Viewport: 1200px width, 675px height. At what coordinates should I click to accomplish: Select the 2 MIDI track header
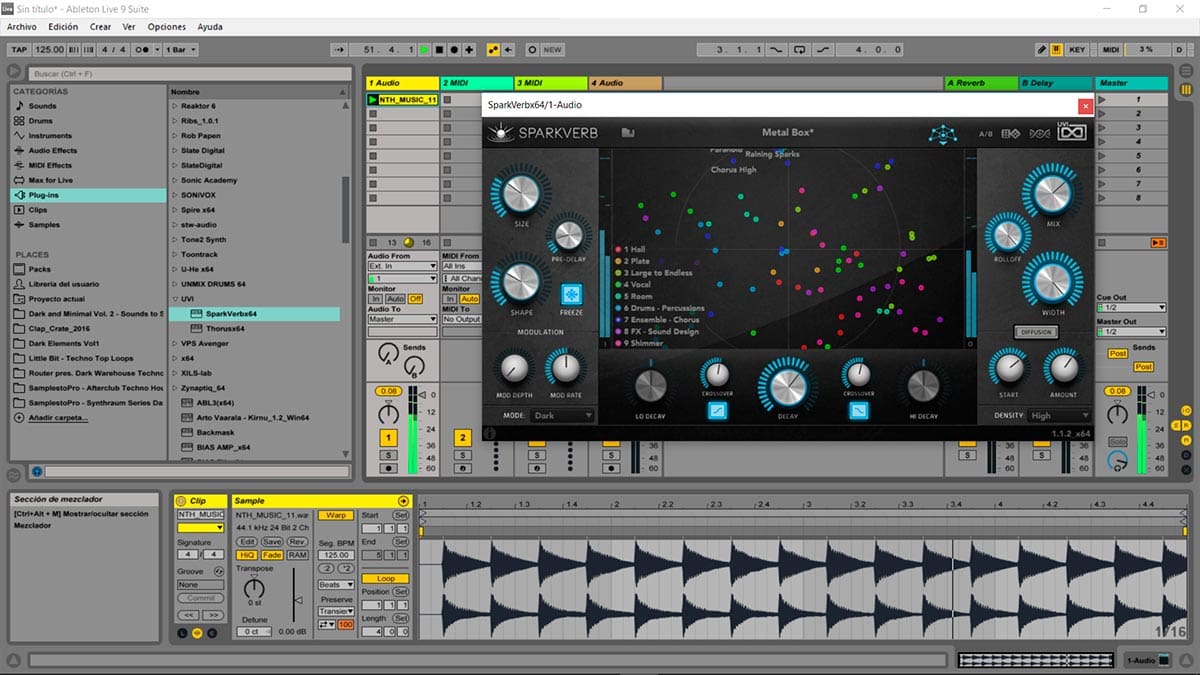click(476, 83)
